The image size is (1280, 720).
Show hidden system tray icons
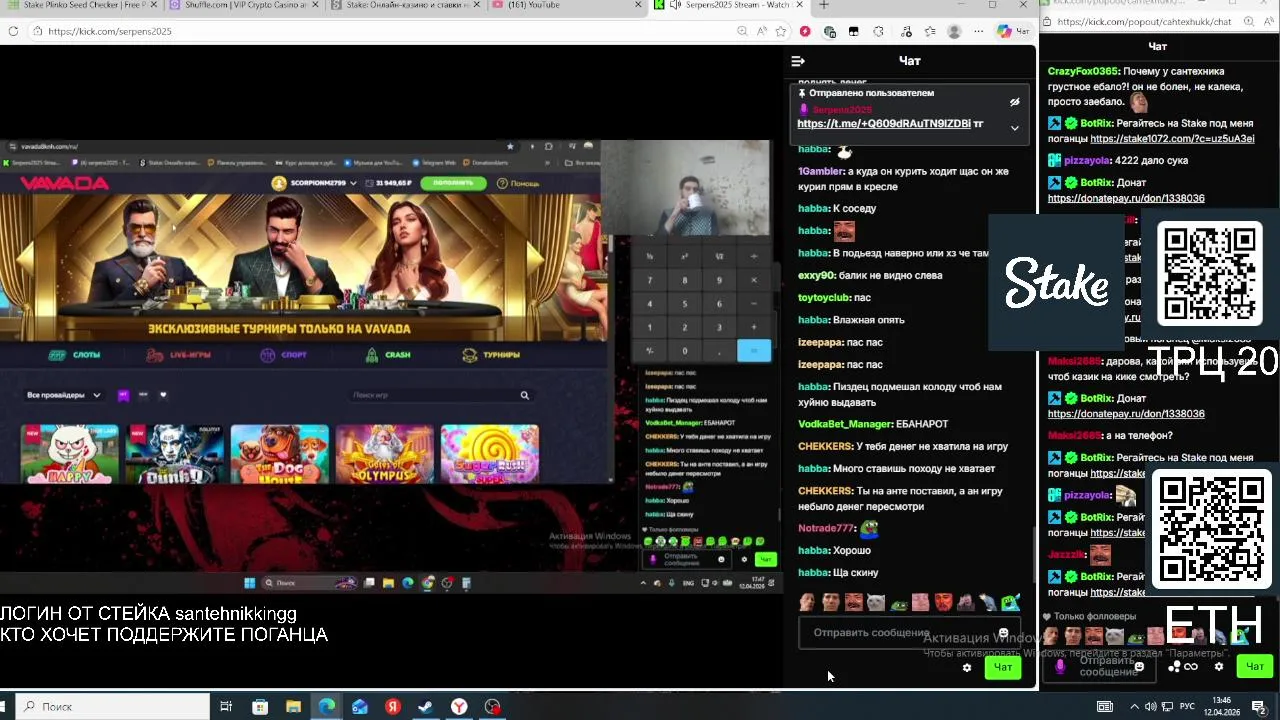(1135, 707)
